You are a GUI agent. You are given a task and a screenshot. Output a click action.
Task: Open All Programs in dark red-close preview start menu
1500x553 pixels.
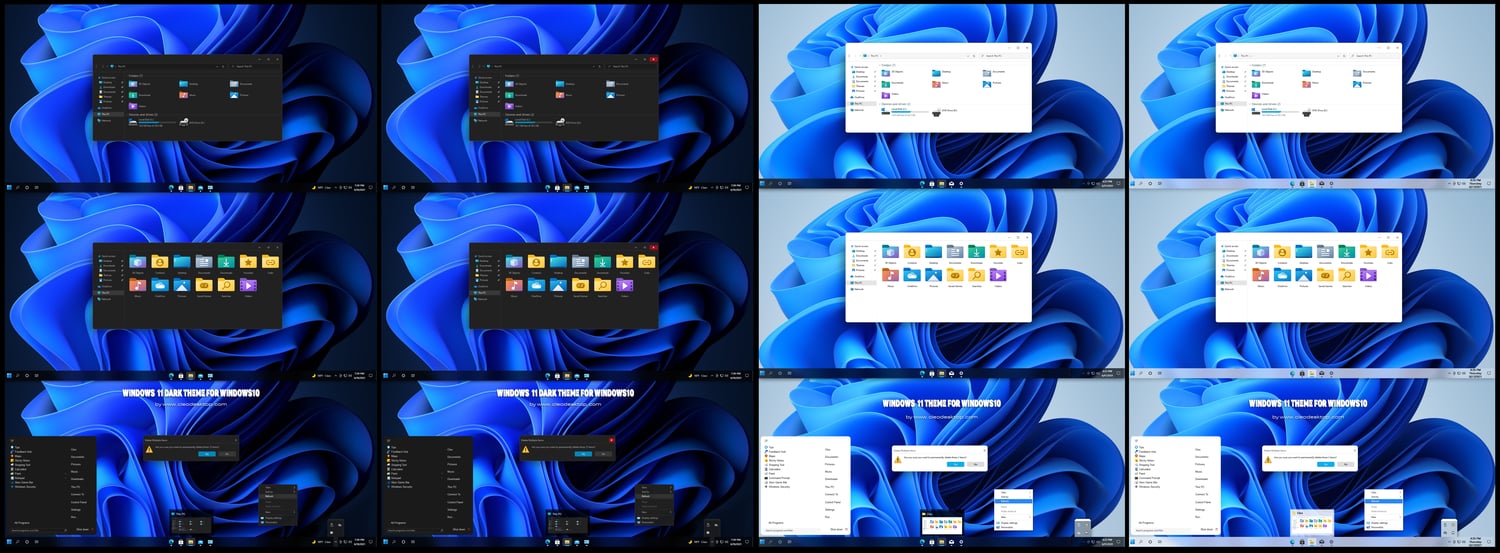(400, 523)
